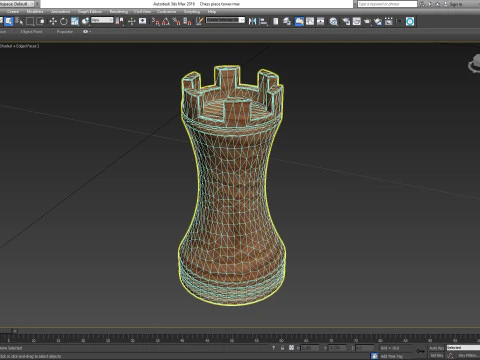Open Render Setup dialog
The height and width of the screenshot is (360, 480).
tap(346, 21)
